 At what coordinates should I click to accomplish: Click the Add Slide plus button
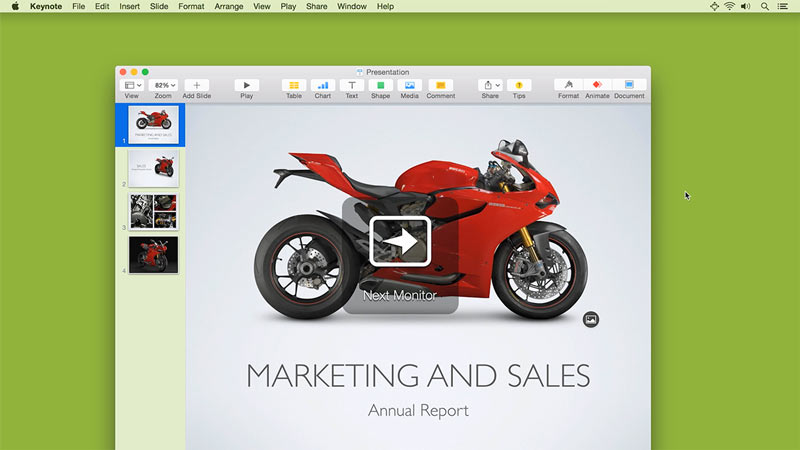click(196, 85)
